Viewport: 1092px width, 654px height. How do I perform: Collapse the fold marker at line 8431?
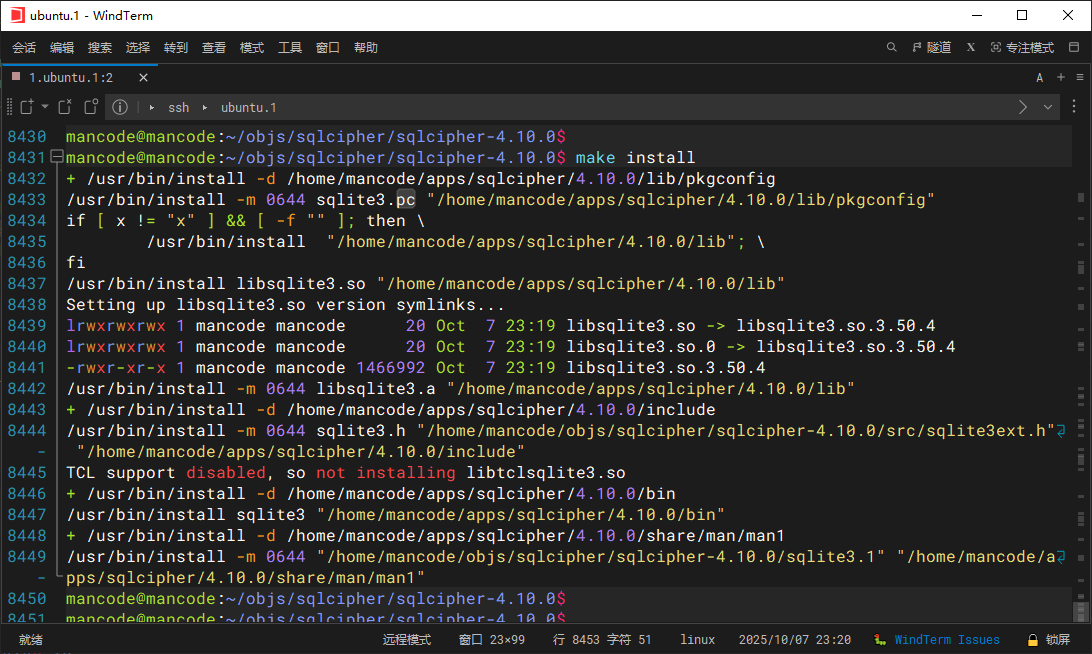tap(56, 157)
